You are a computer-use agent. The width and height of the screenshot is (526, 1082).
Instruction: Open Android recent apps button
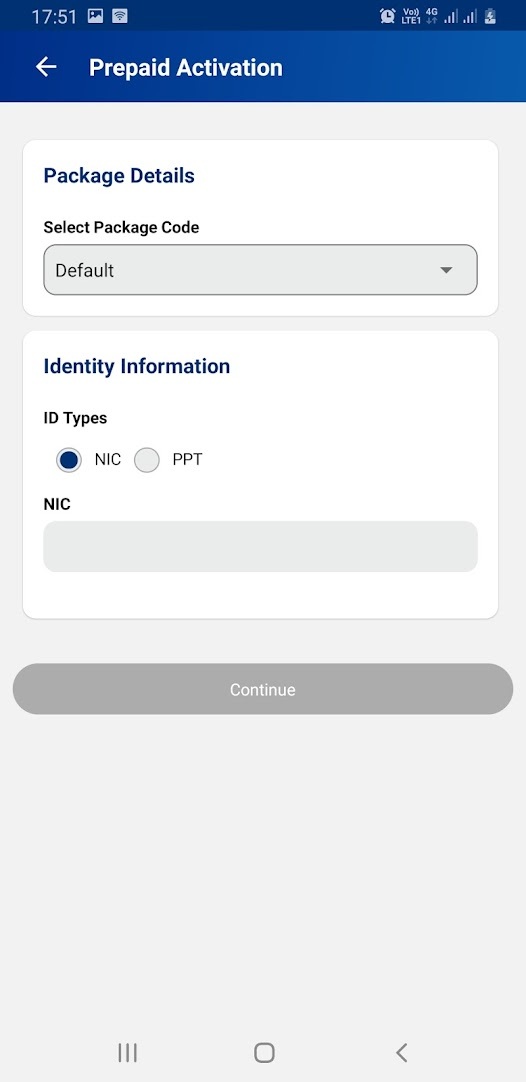[x=127, y=1052]
